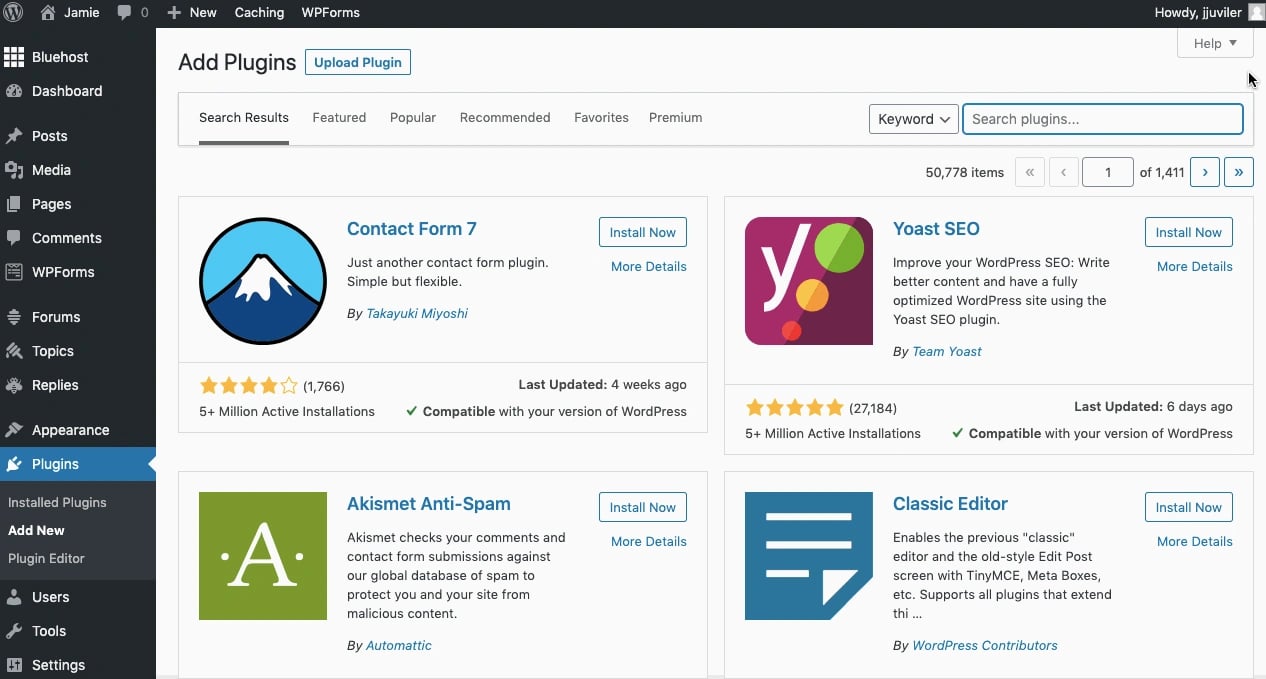Screen dimensions: 1266x679
Task: Click the Bluehost grid icon in sidebar
Action: click(x=14, y=57)
